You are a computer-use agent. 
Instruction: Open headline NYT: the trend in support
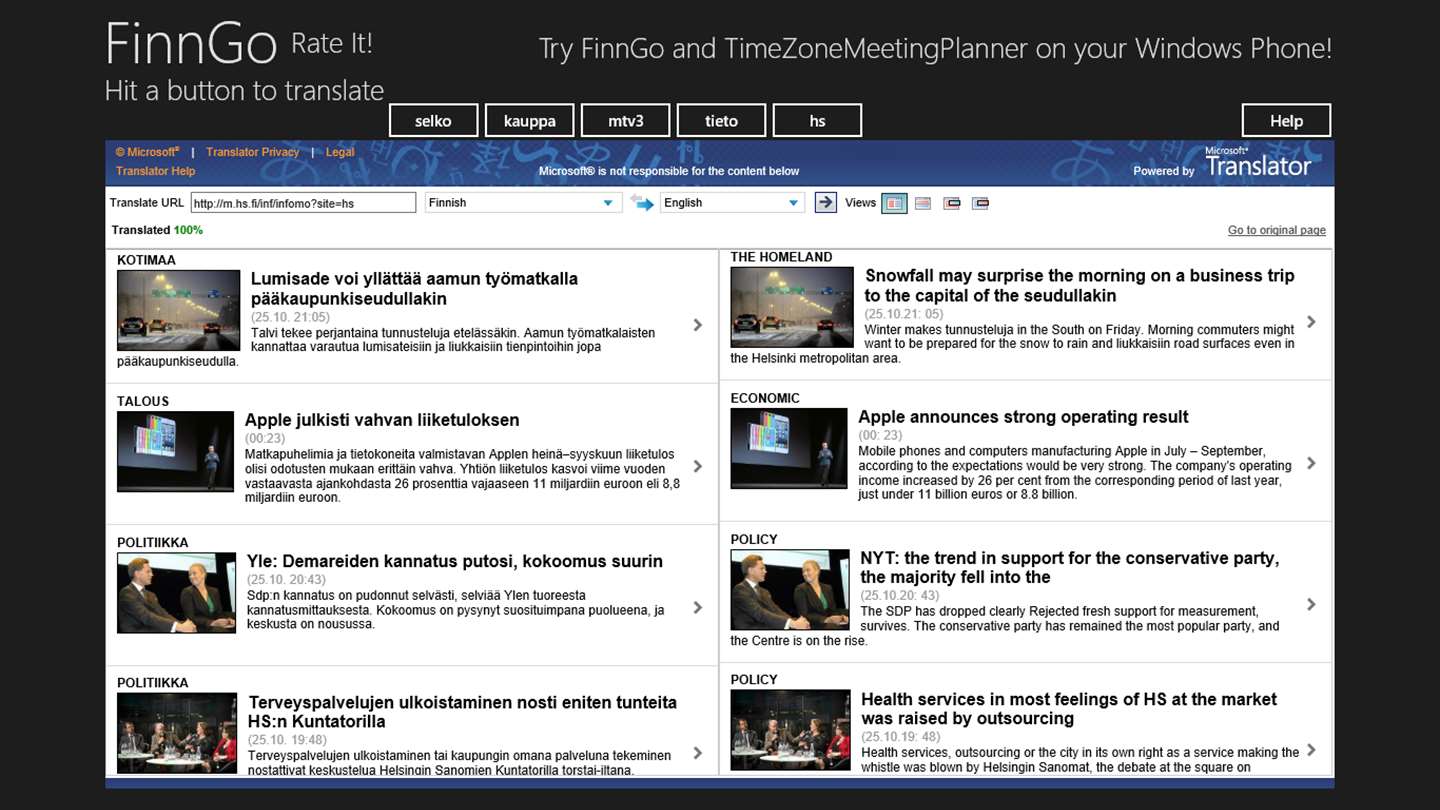point(1070,567)
